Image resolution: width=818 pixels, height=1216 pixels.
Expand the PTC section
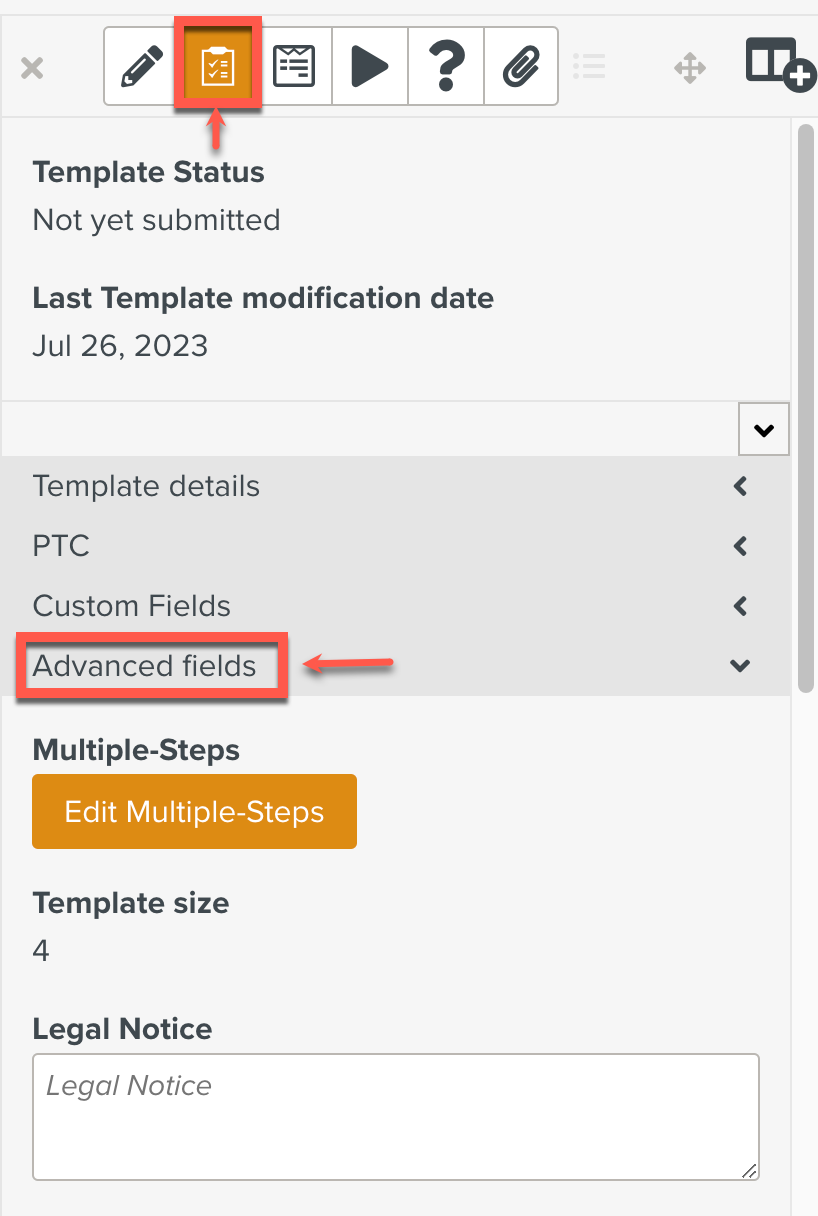61,547
